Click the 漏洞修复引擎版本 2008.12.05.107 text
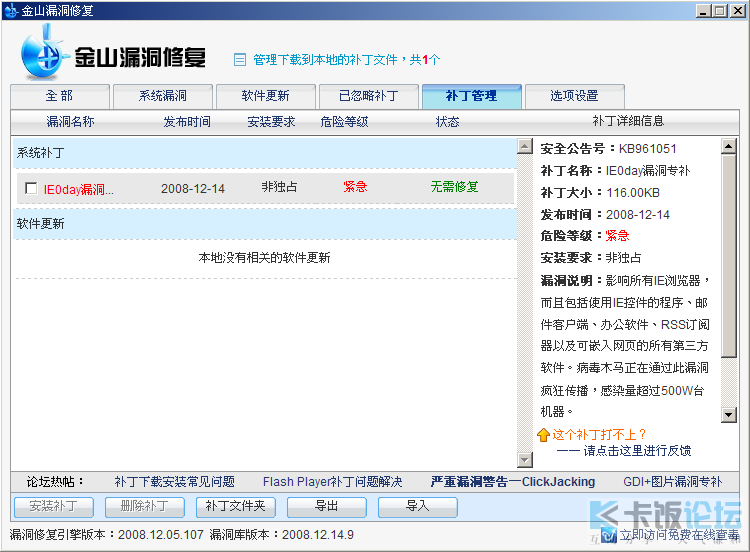The image size is (750, 552). [x=107, y=535]
